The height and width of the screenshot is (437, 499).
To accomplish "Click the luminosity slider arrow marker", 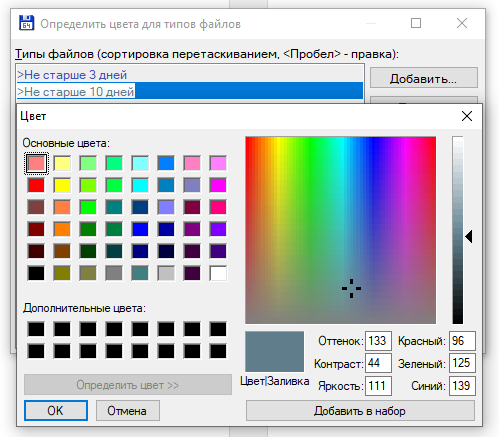I will pyautogui.click(x=469, y=237).
